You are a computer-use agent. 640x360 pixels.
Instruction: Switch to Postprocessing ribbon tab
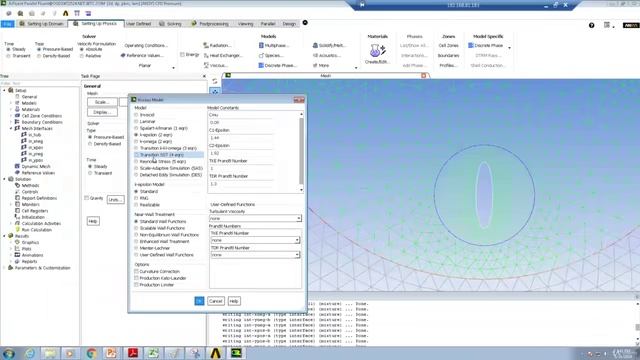(x=210, y=24)
